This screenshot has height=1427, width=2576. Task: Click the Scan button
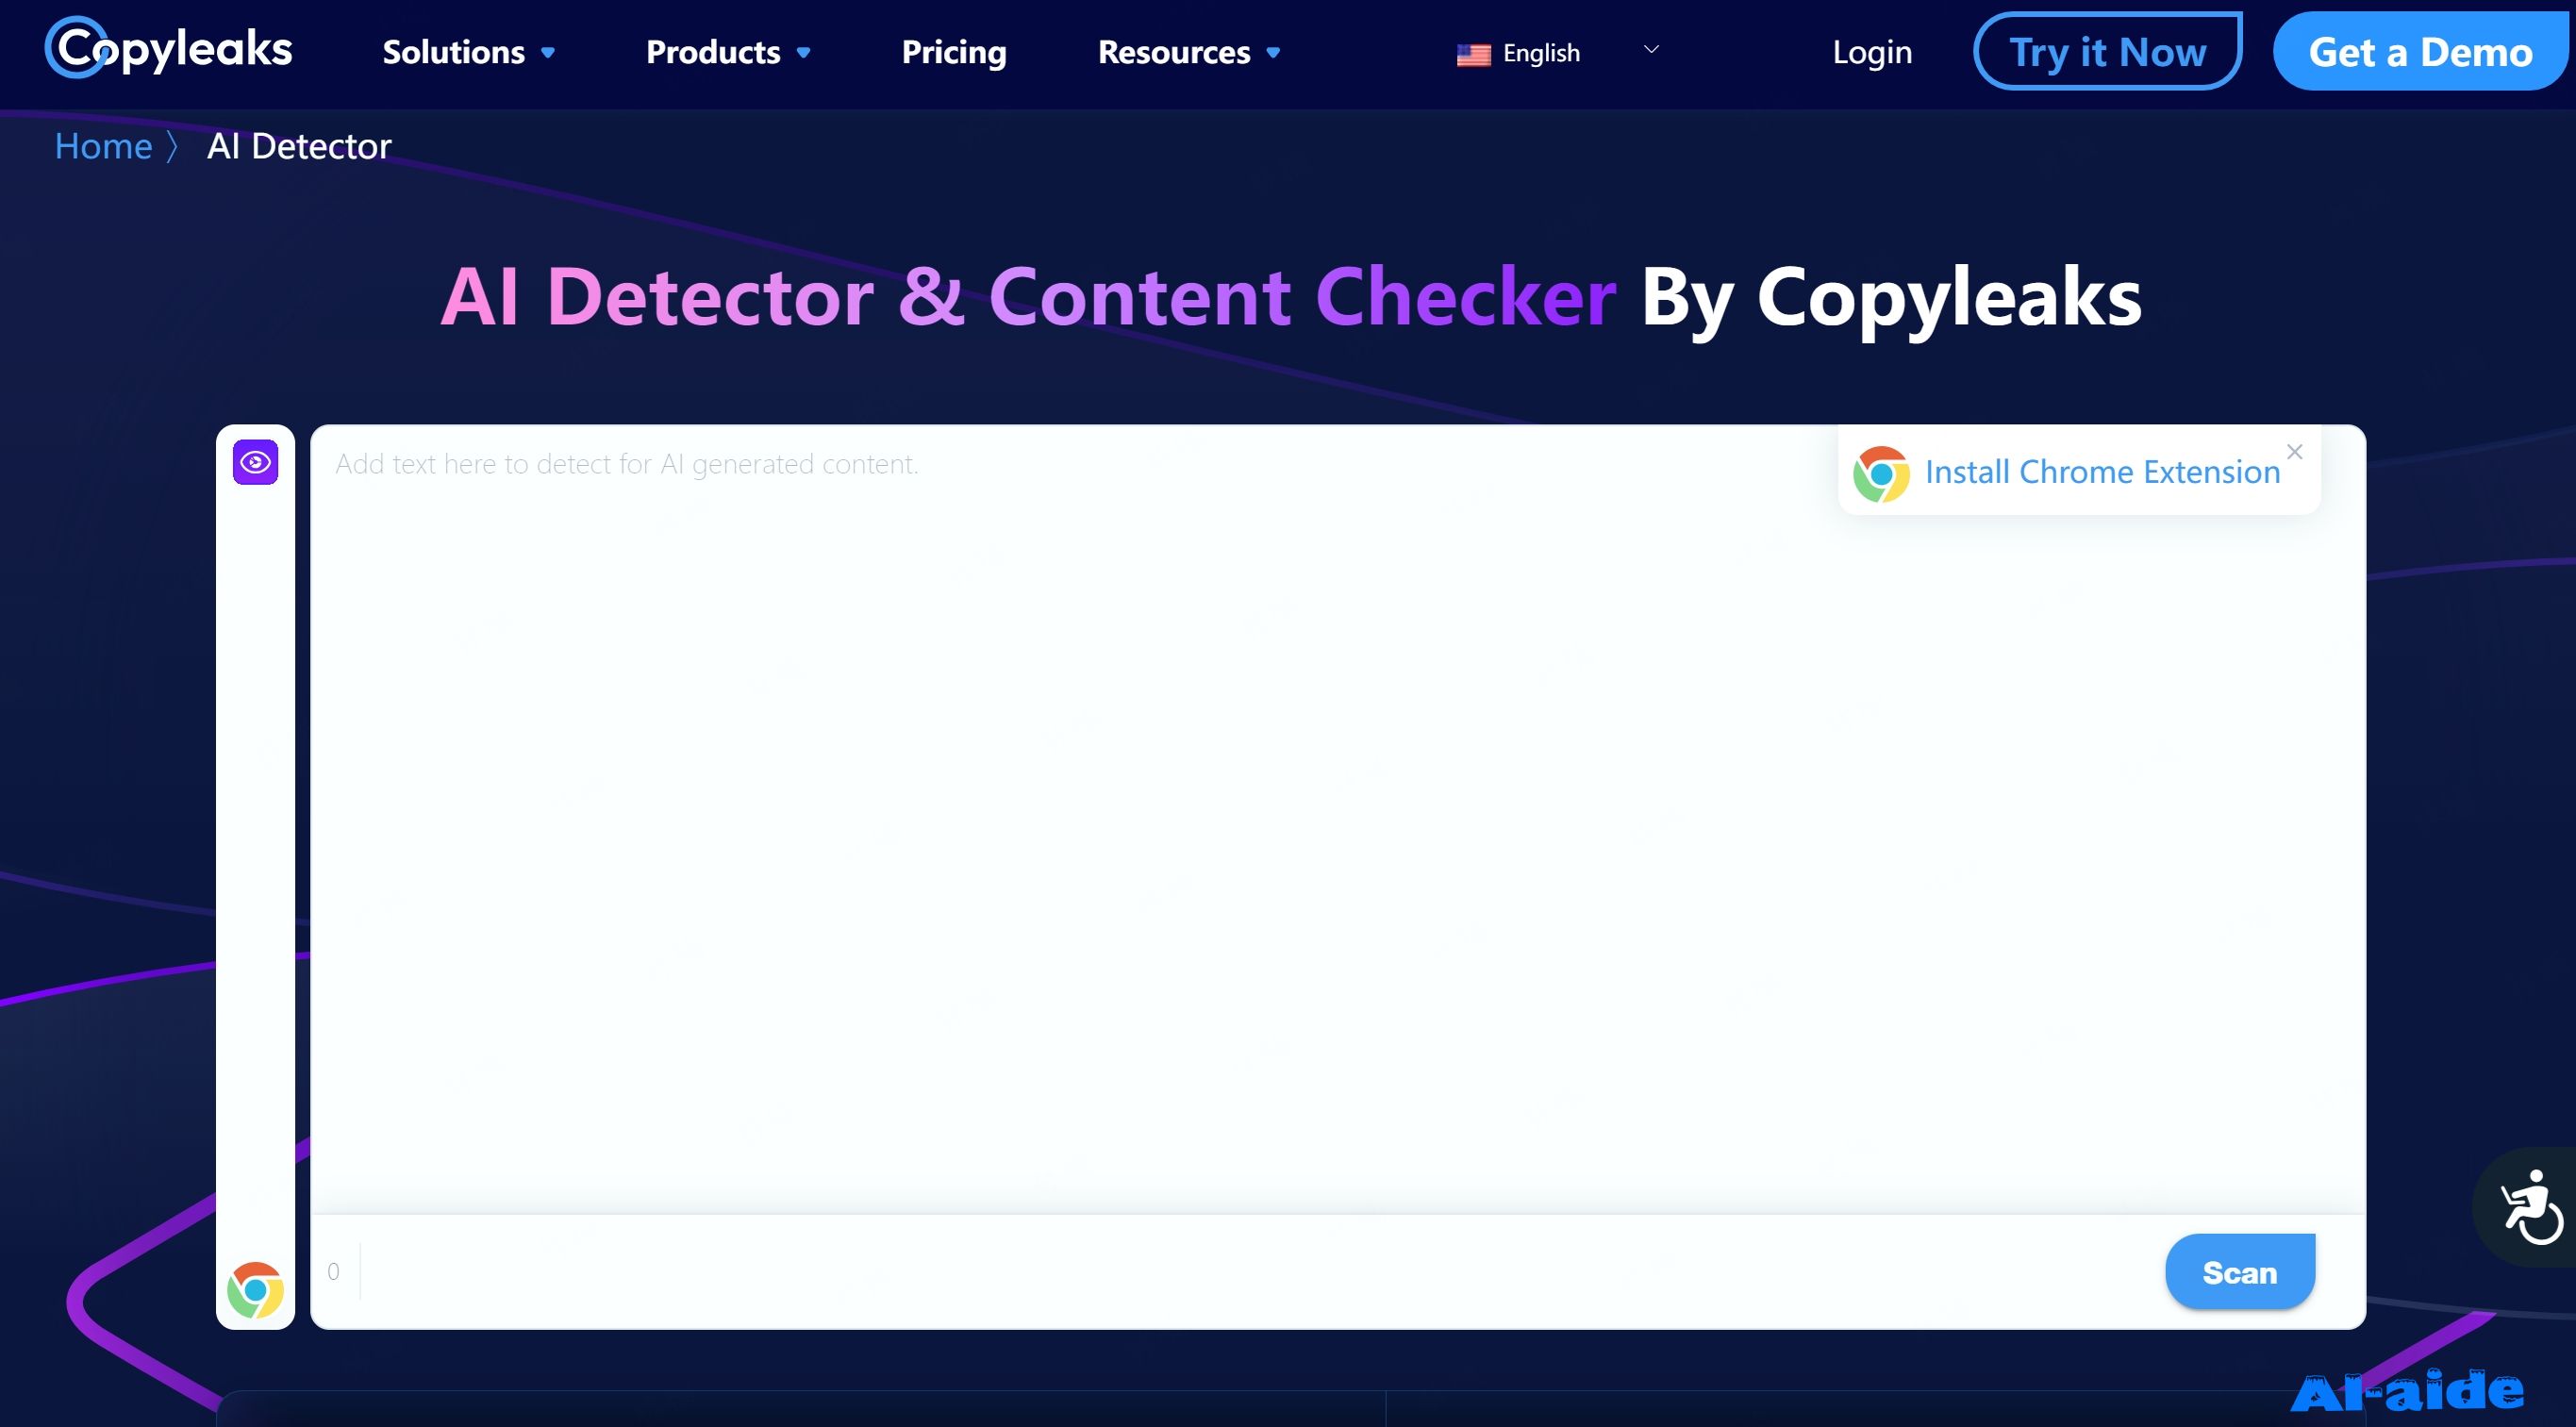(x=2240, y=1272)
